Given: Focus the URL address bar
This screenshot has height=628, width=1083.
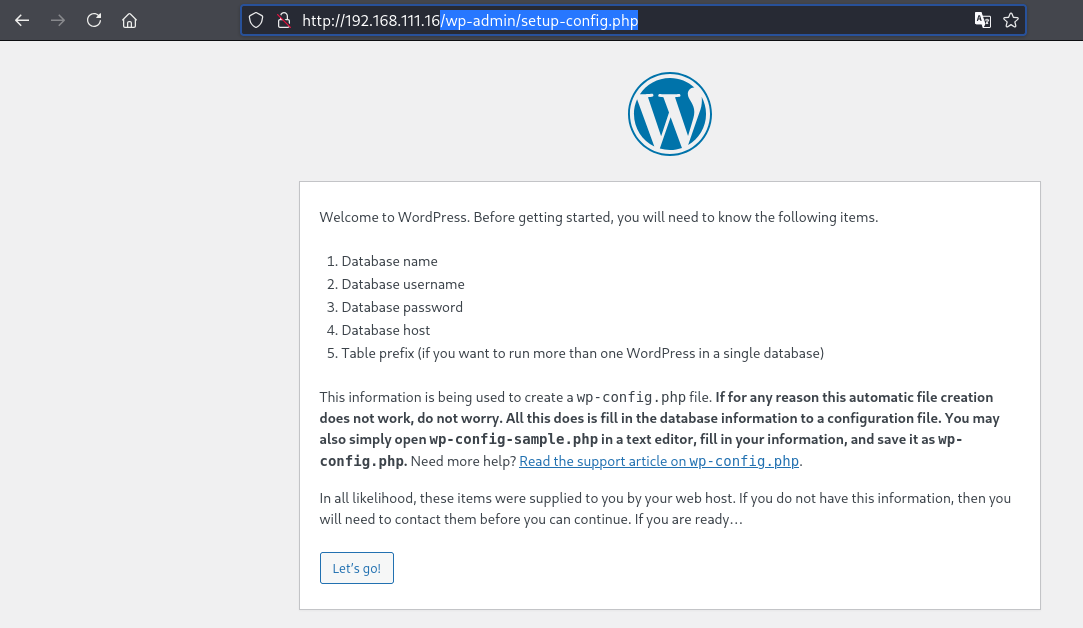Looking at the screenshot, I should coord(633,21).
